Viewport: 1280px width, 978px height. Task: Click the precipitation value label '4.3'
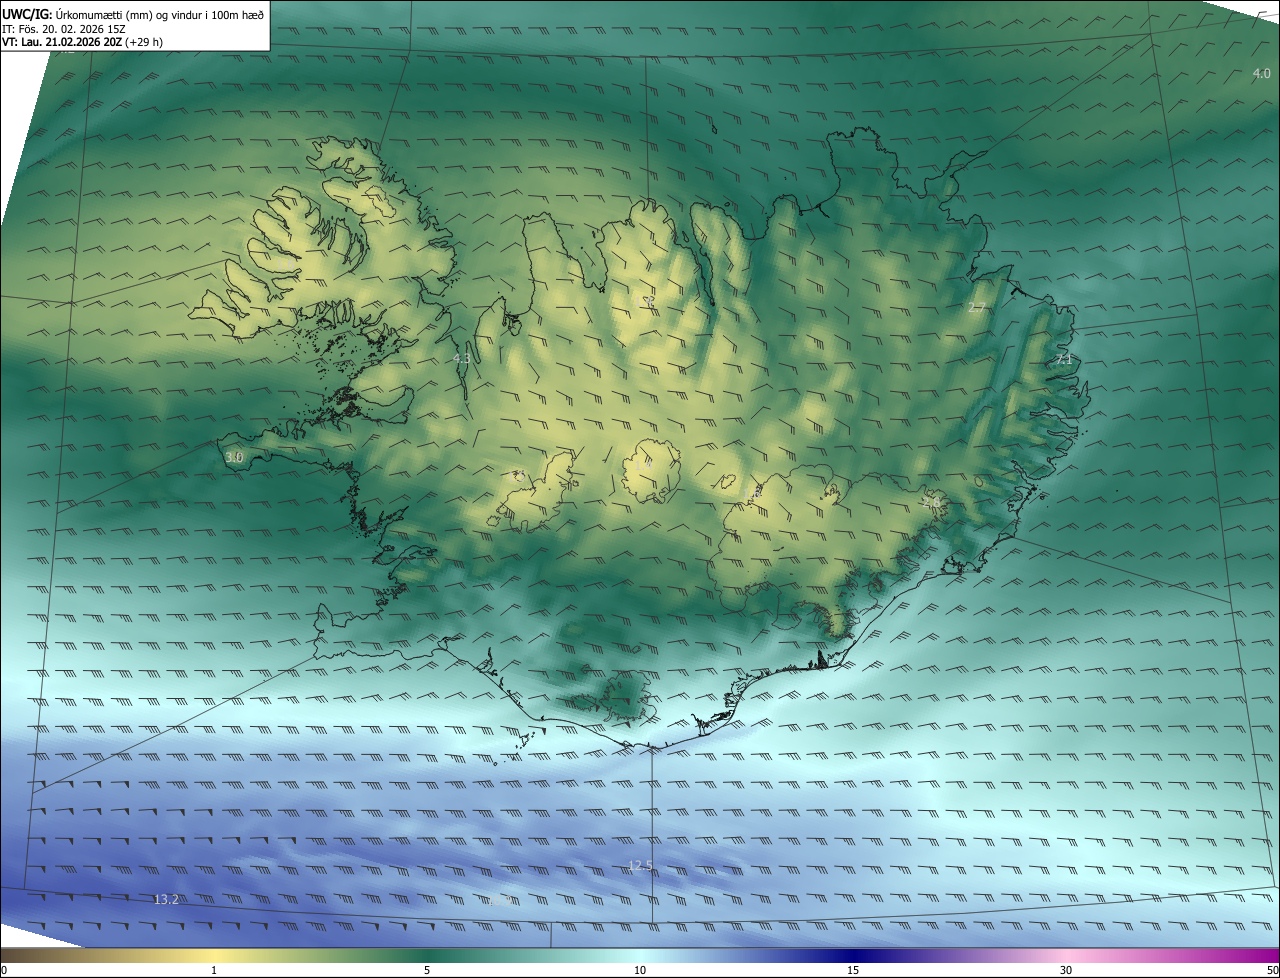[461, 357]
